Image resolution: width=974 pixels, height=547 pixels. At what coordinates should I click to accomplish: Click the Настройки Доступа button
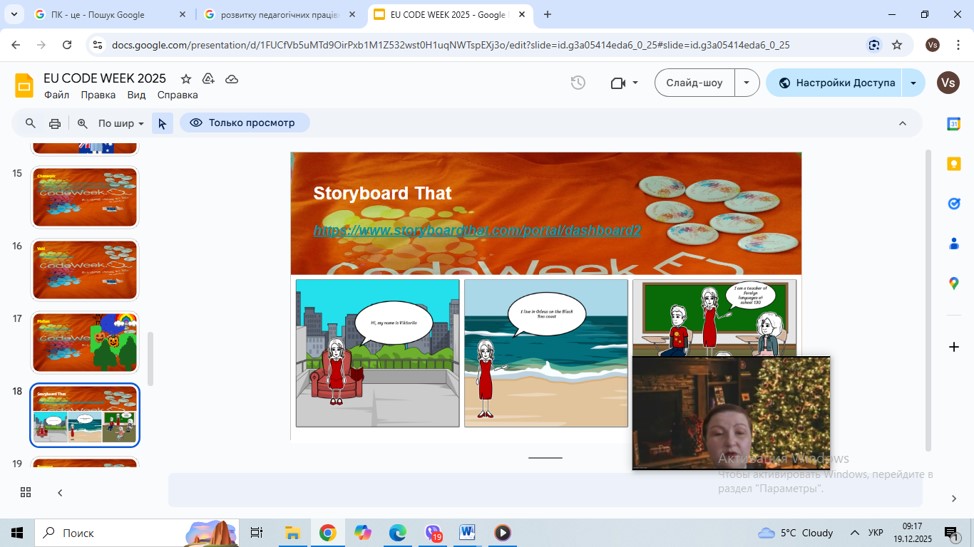[x=835, y=83]
